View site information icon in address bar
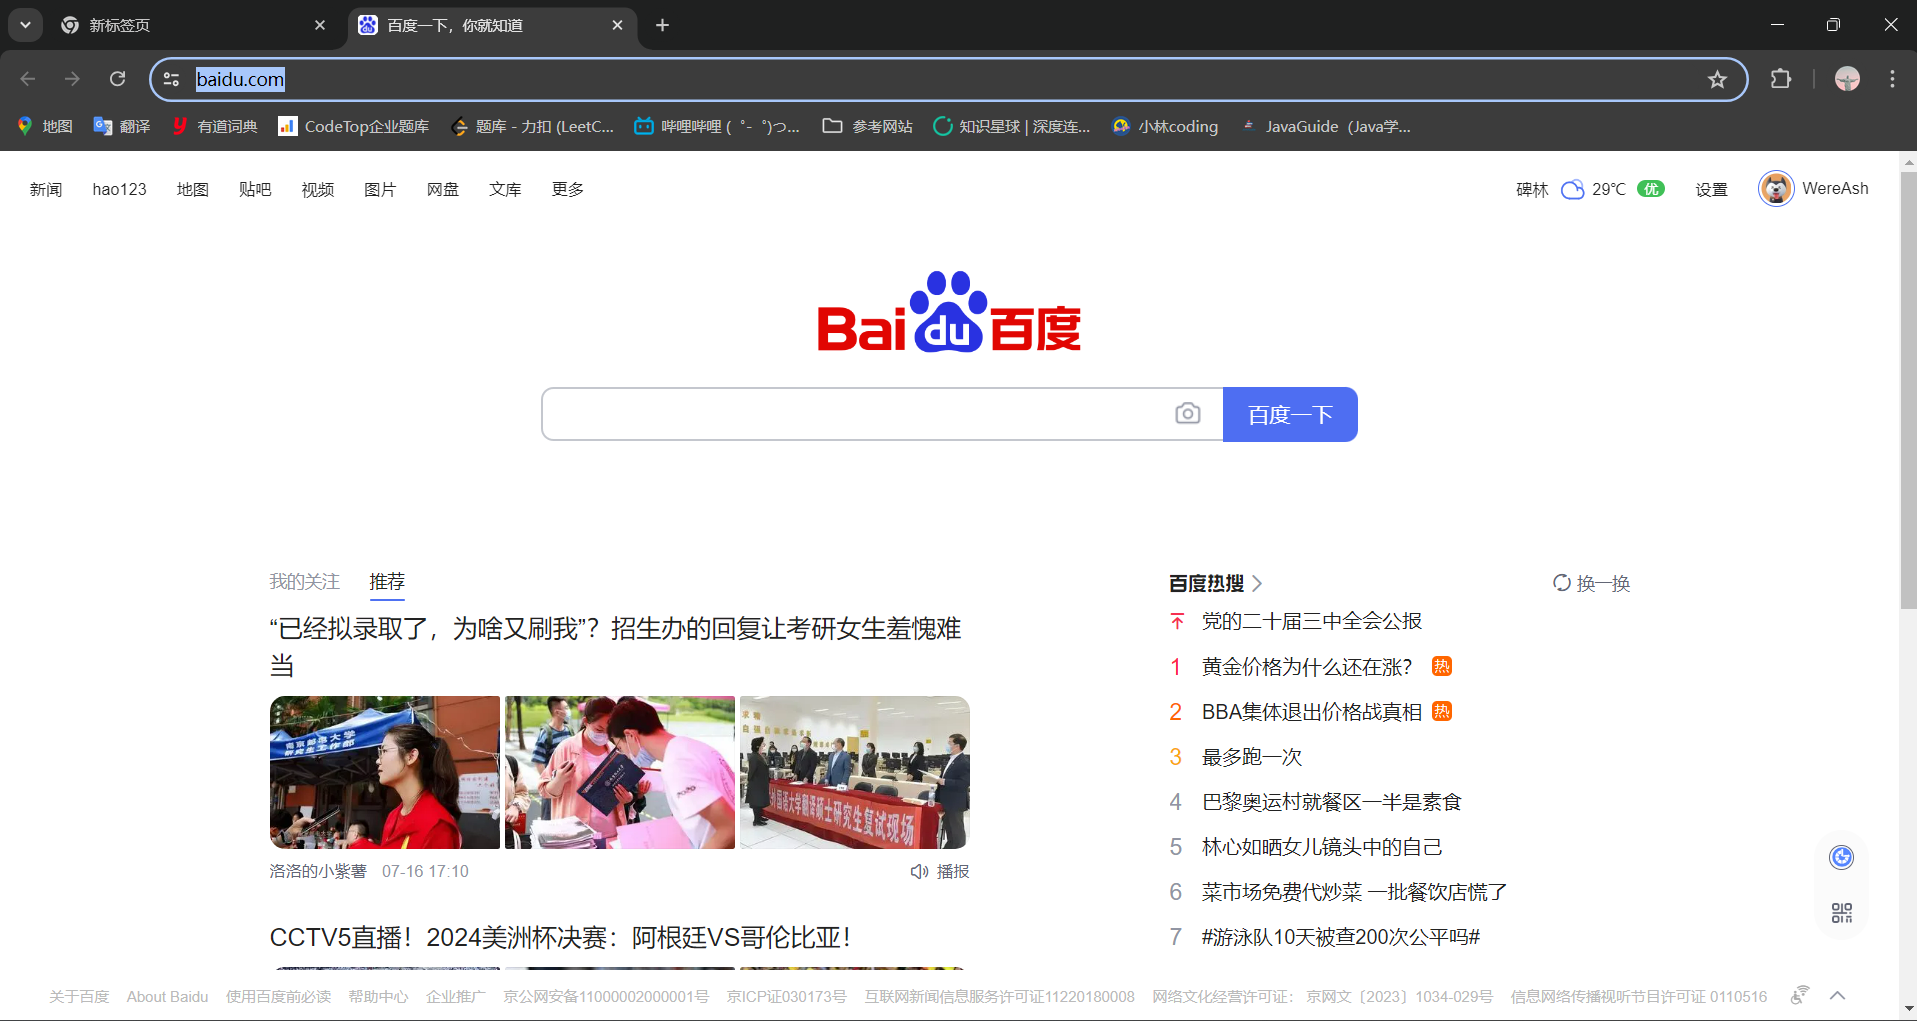The width and height of the screenshot is (1917, 1021). (172, 79)
